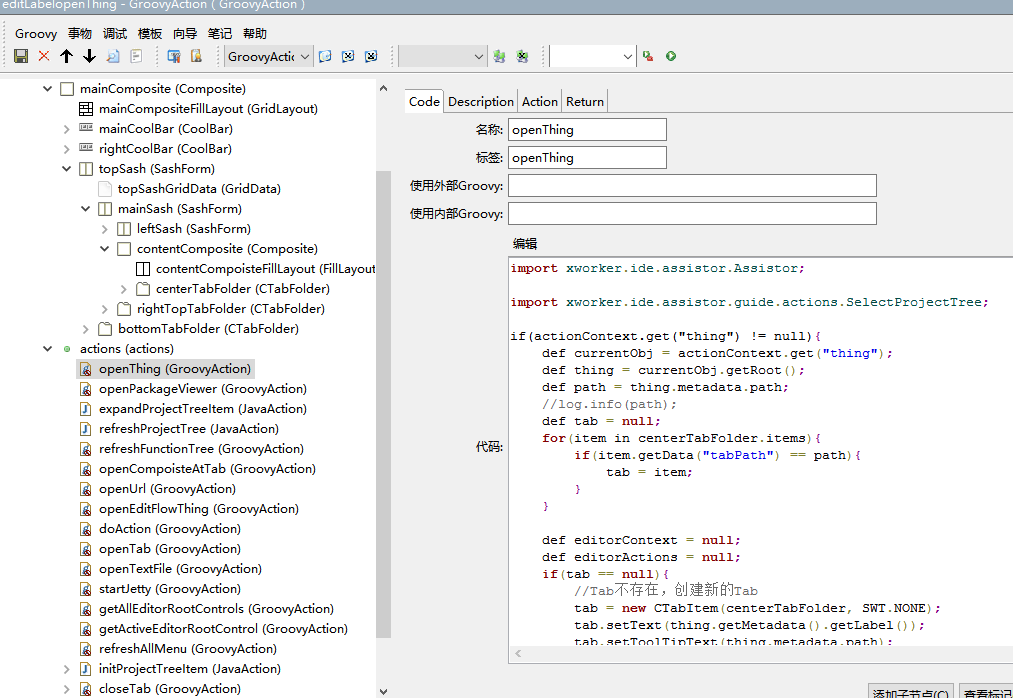Focus the 使用外部Groovy input field
The image size is (1013, 698).
(x=693, y=185)
